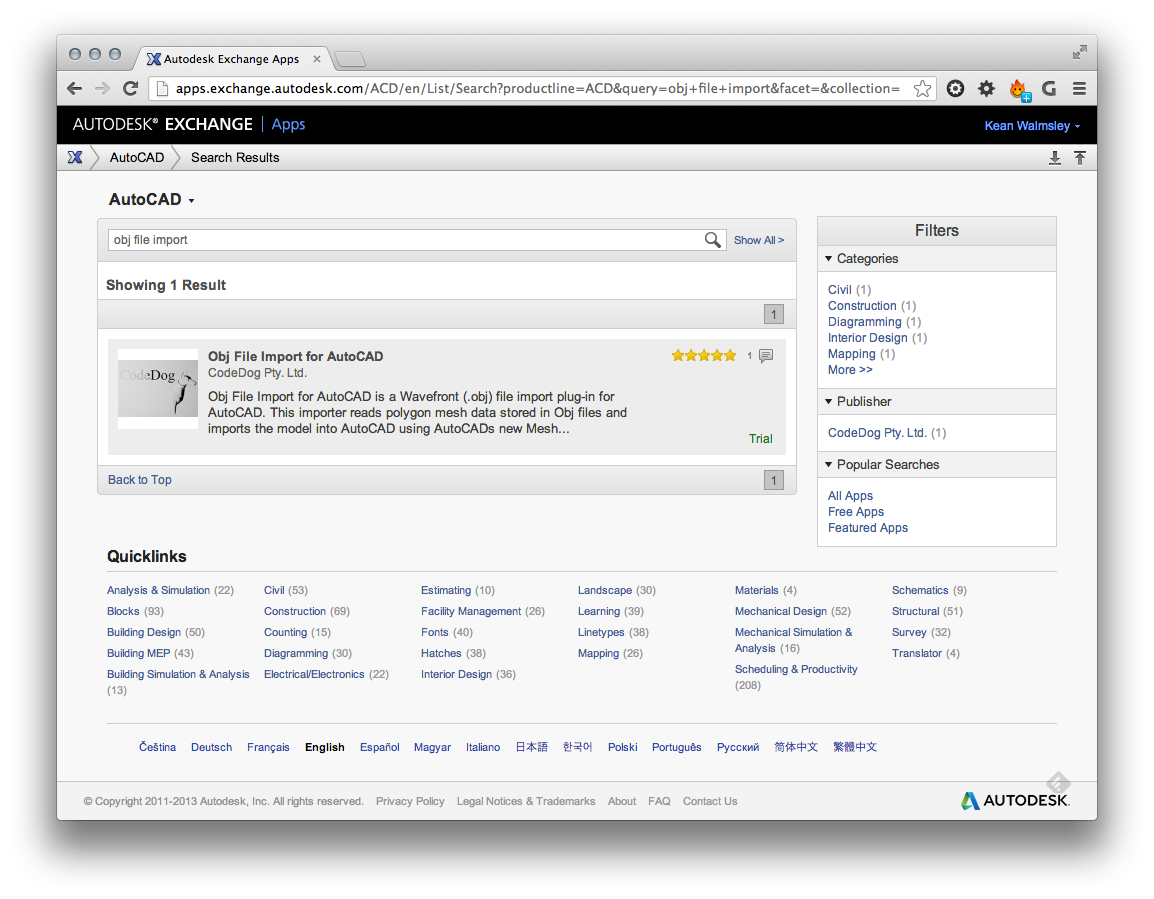Click the CodeDog app thumbnail
This screenshot has height=899, width=1154.
[158, 389]
